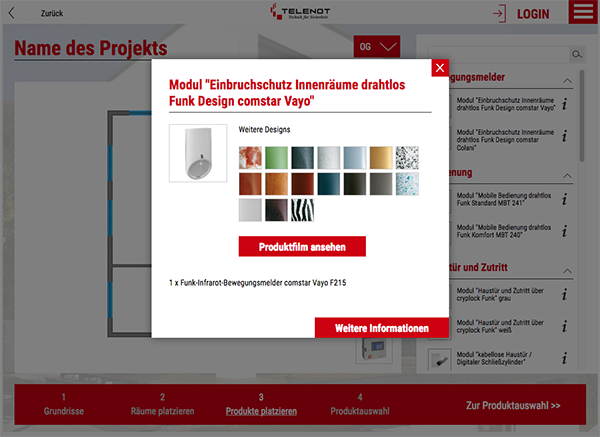Click the search field in the product panel
This screenshot has width=600, height=437.
point(499,54)
